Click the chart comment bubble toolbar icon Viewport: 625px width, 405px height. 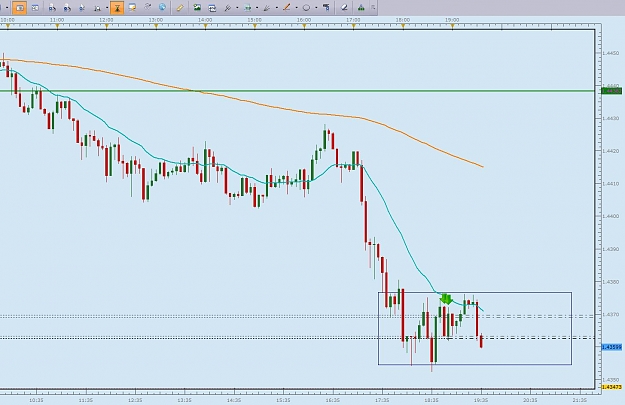132,8
